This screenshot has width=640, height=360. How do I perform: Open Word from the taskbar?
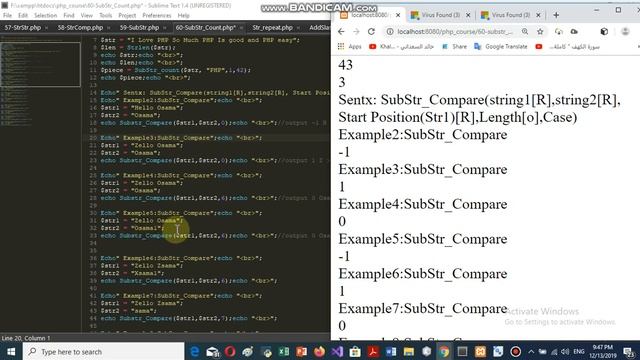[x=391, y=351]
